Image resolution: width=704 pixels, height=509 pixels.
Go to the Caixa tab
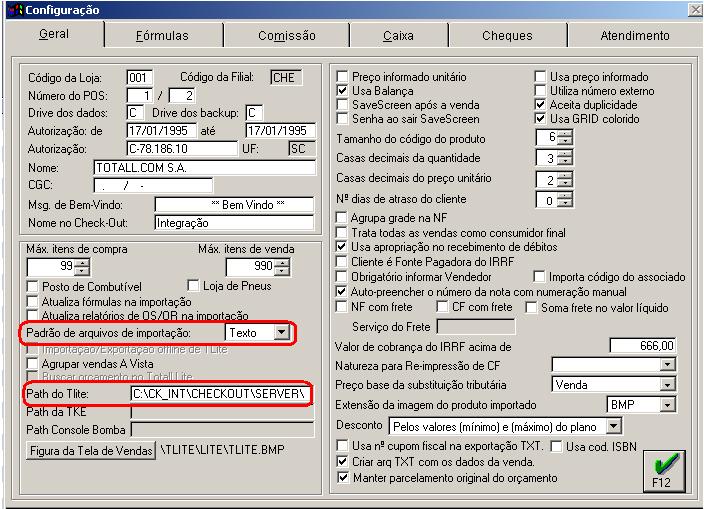(398, 35)
